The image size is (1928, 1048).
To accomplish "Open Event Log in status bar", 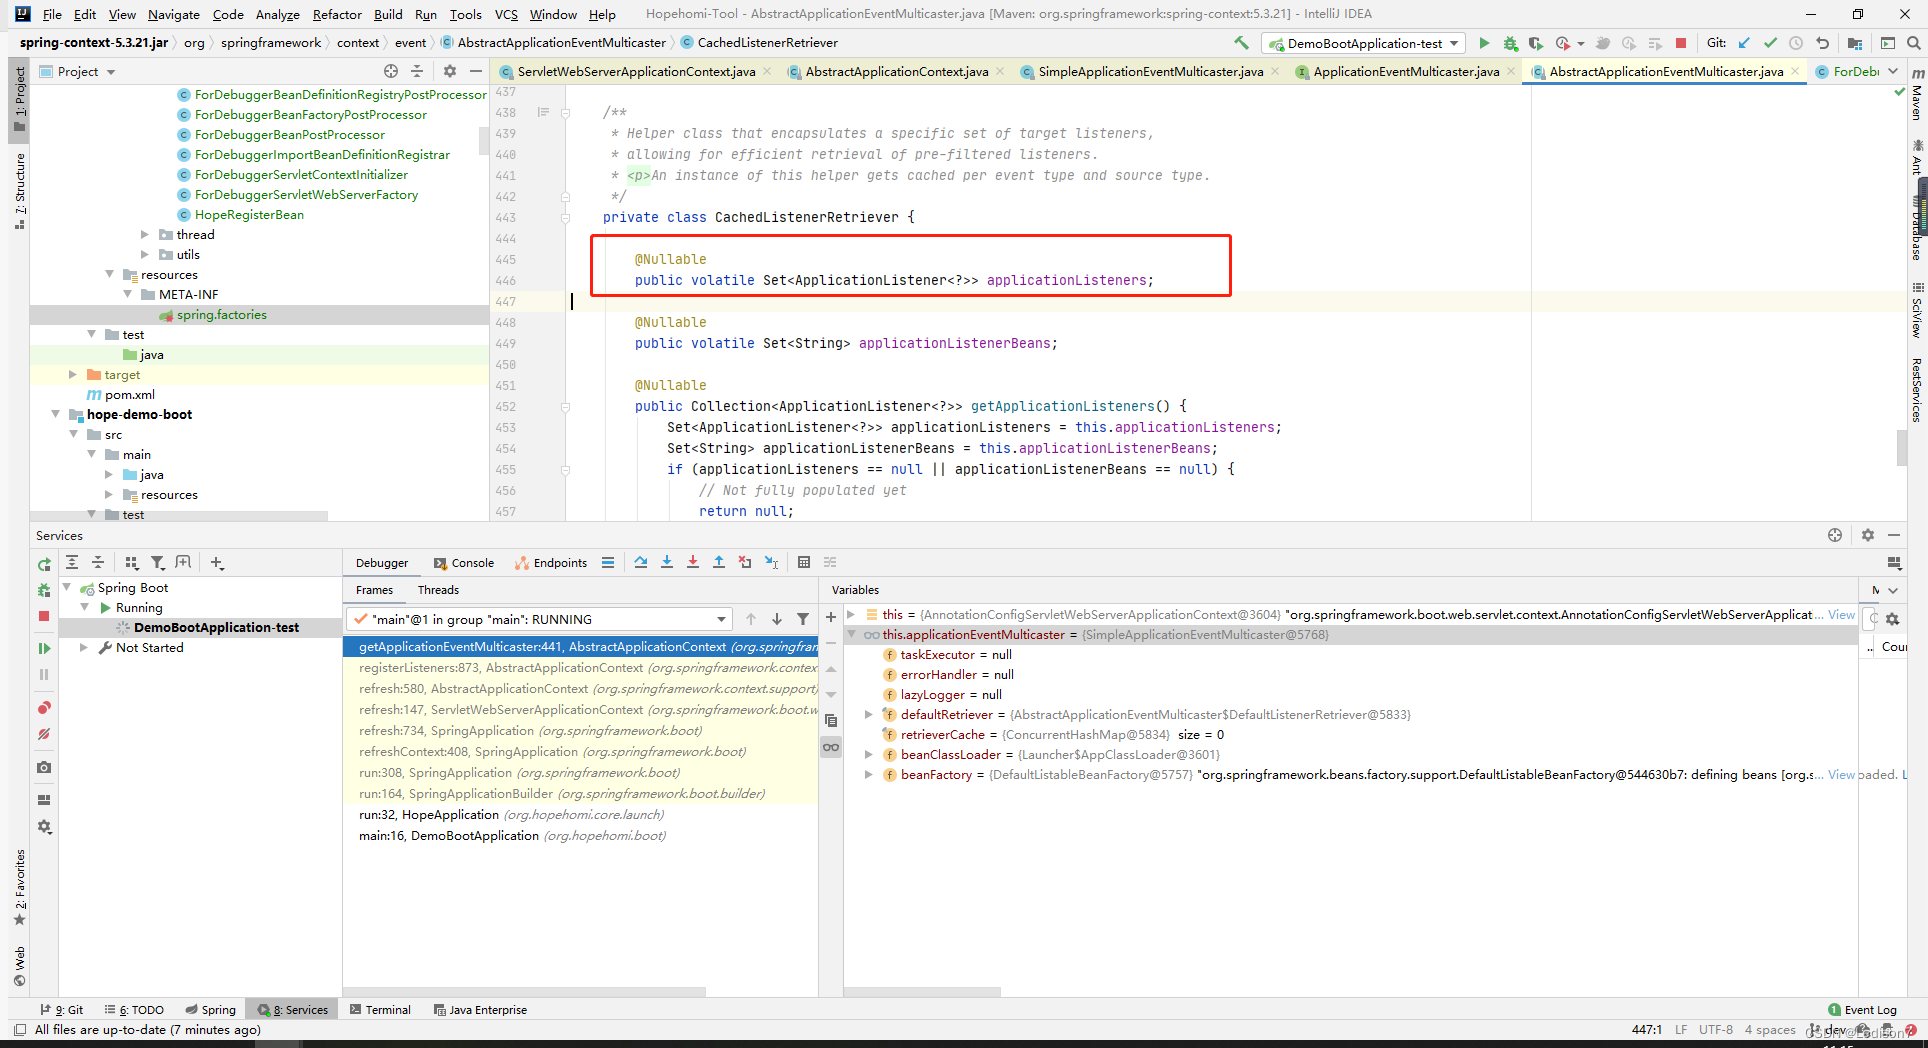I will coord(1862,1010).
